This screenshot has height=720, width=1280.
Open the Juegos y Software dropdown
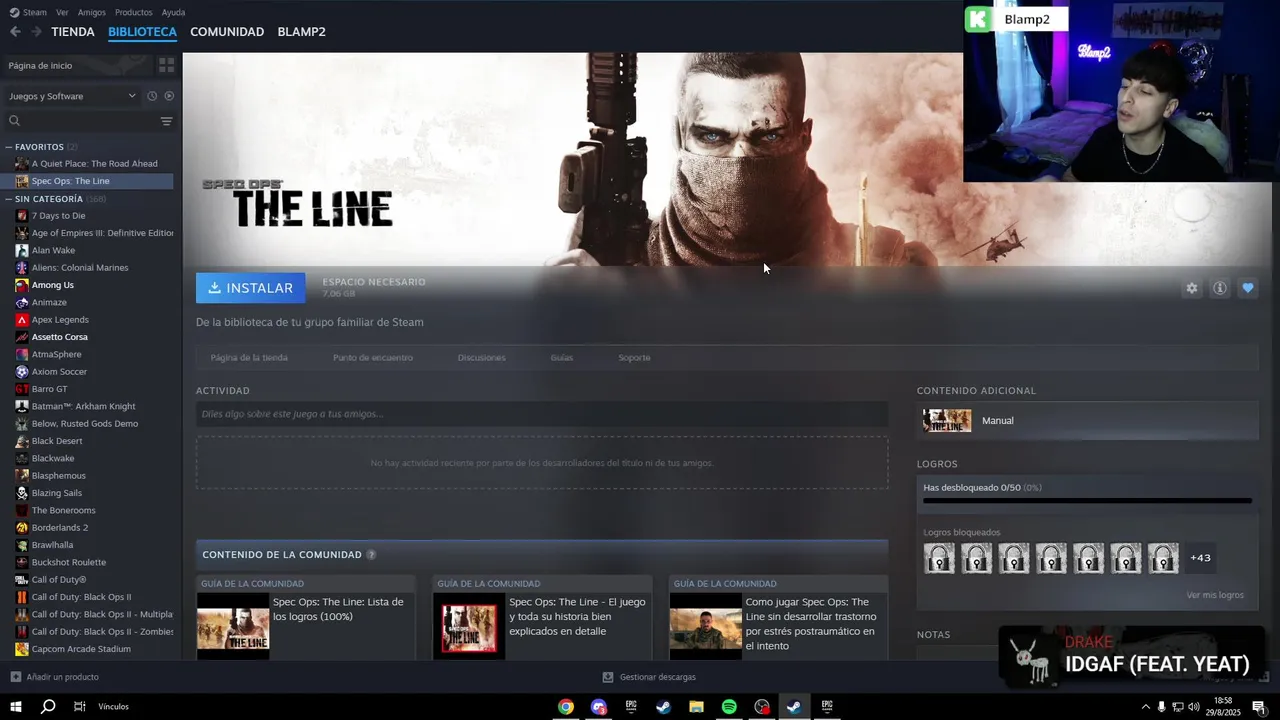tap(72, 96)
